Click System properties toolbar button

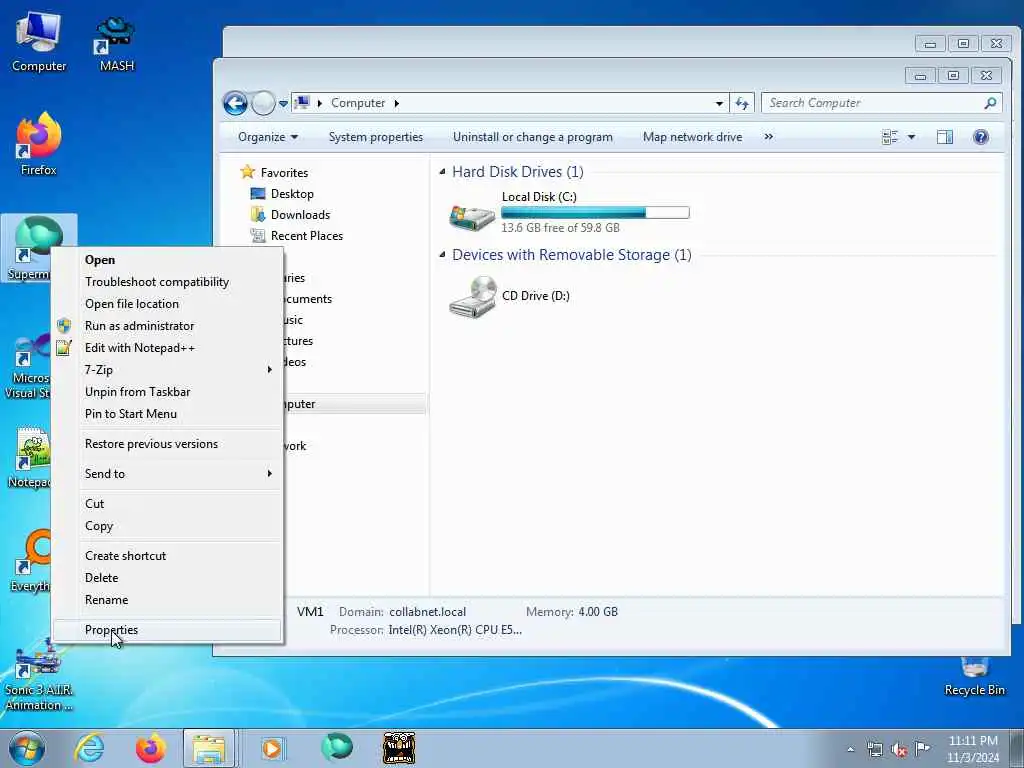[x=376, y=137]
